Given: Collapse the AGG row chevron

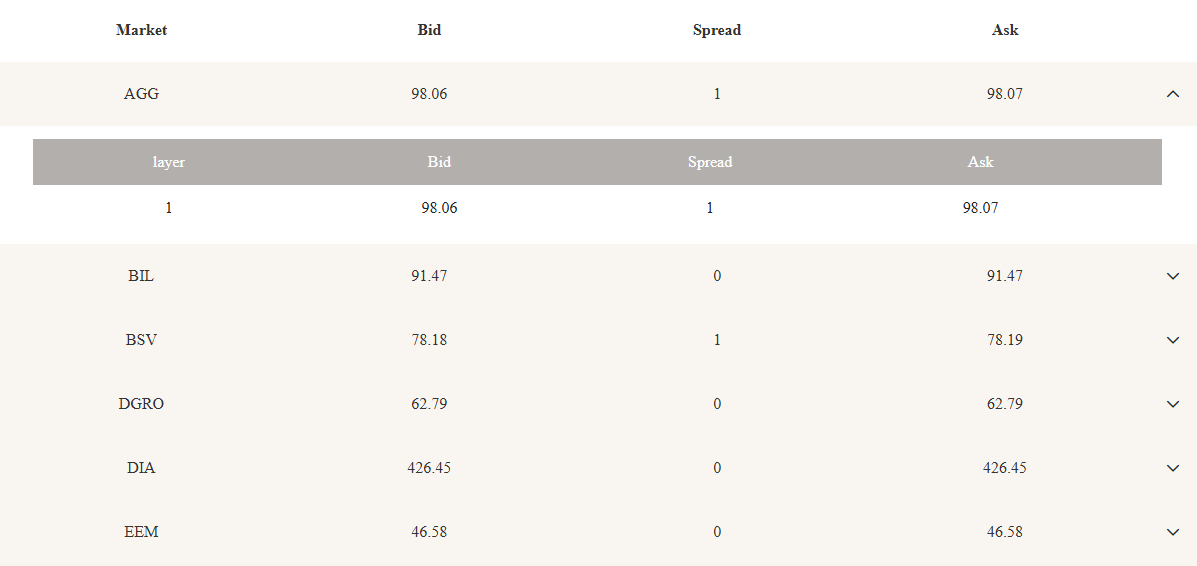Looking at the screenshot, I should [1173, 94].
